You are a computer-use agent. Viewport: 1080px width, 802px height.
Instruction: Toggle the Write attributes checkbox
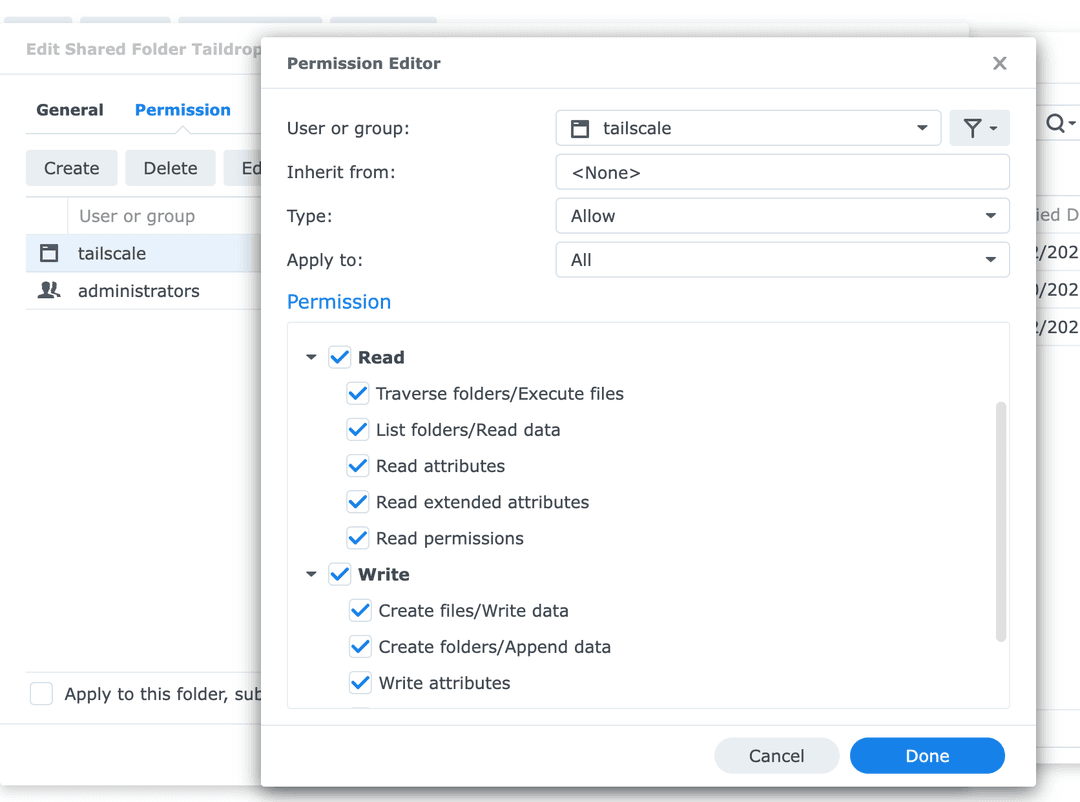click(360, 683)
